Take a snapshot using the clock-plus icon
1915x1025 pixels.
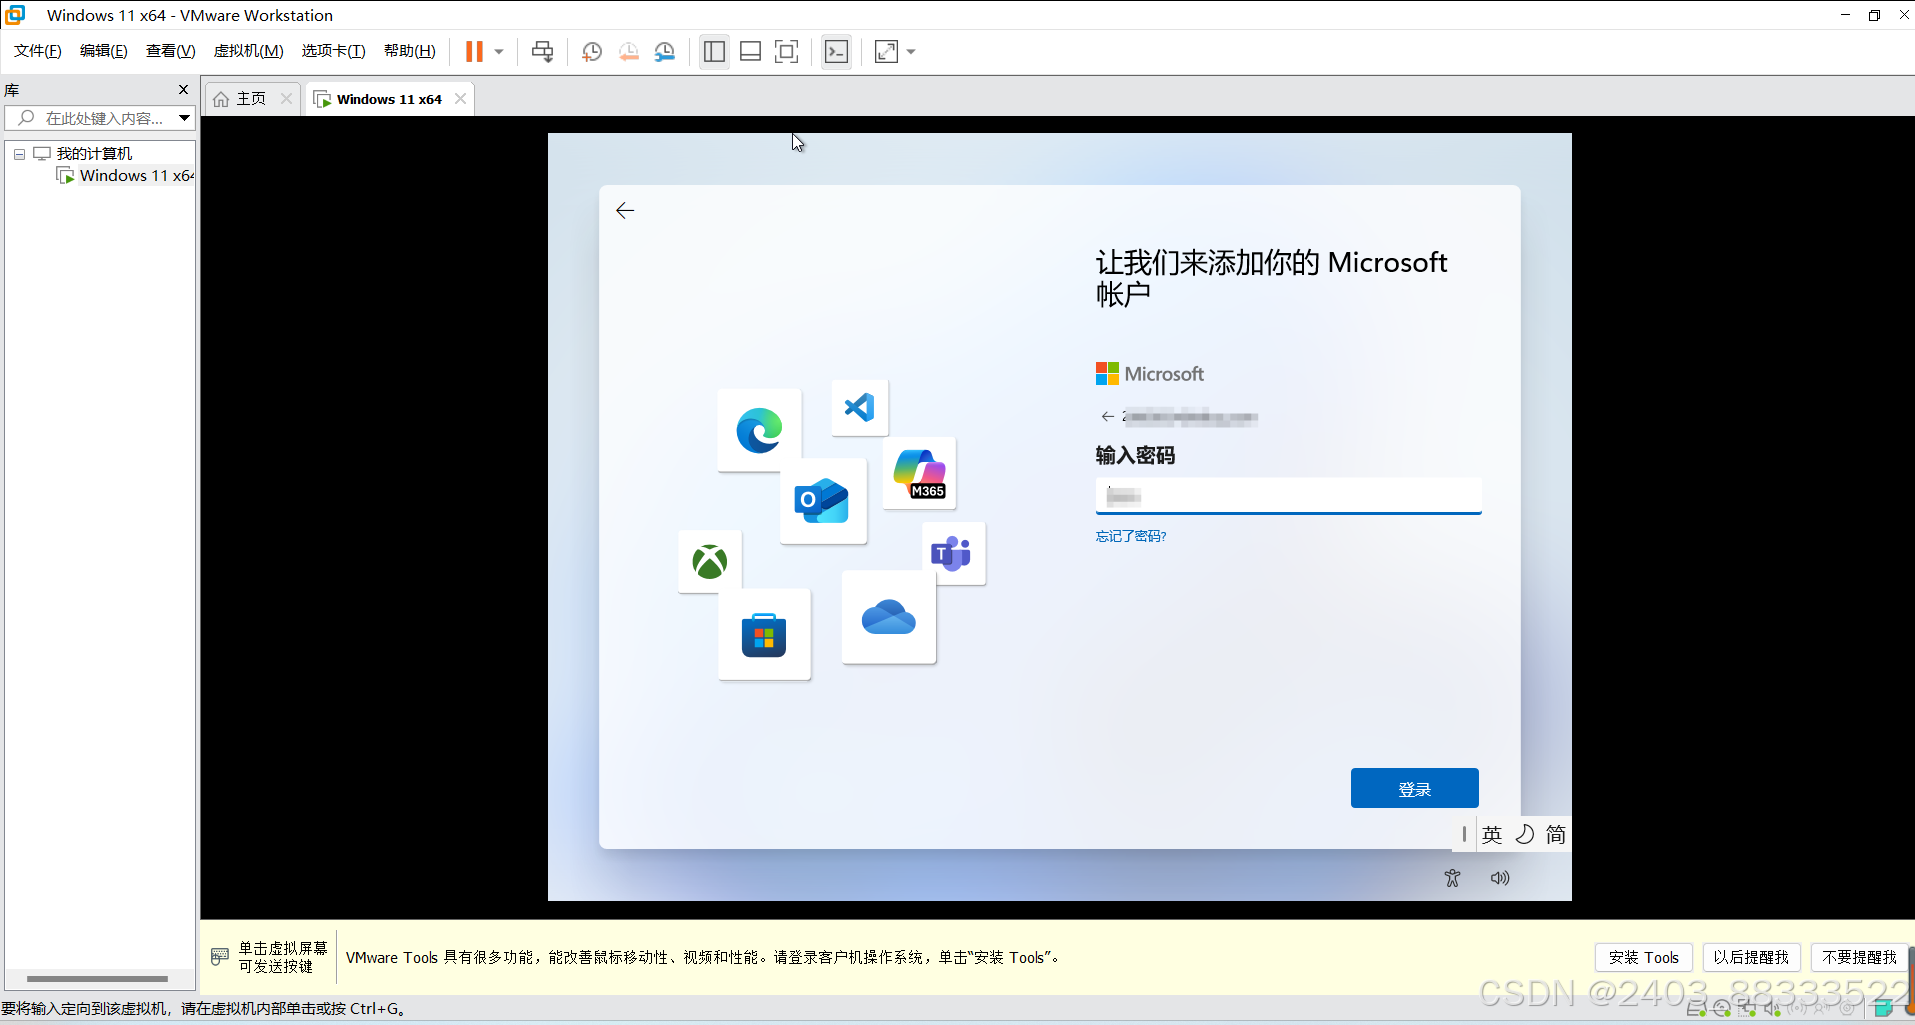591,52
